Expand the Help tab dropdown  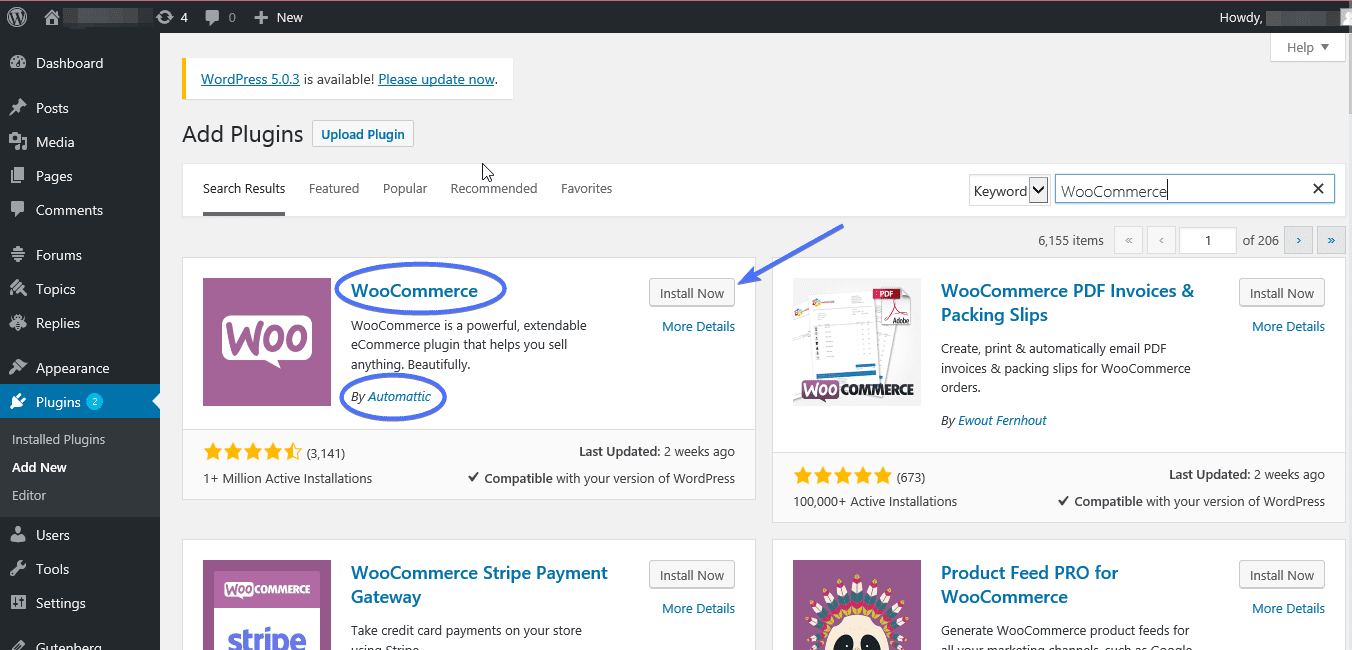pos(1308,47)
